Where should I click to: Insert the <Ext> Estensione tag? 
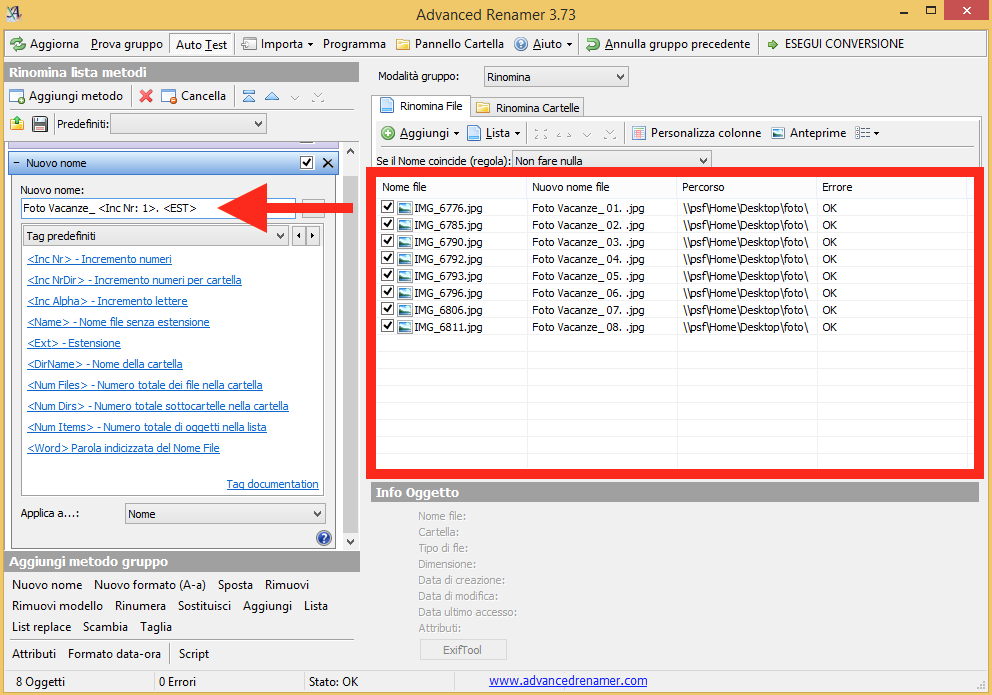pyautogui.click(x=74, y=343)
